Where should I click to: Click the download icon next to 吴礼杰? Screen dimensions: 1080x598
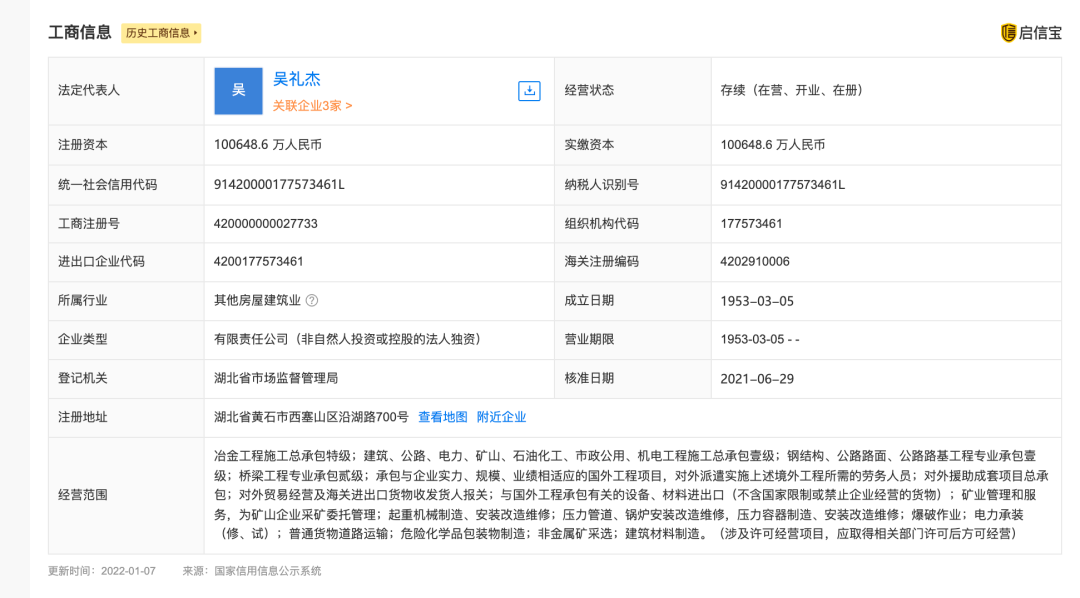529,91
